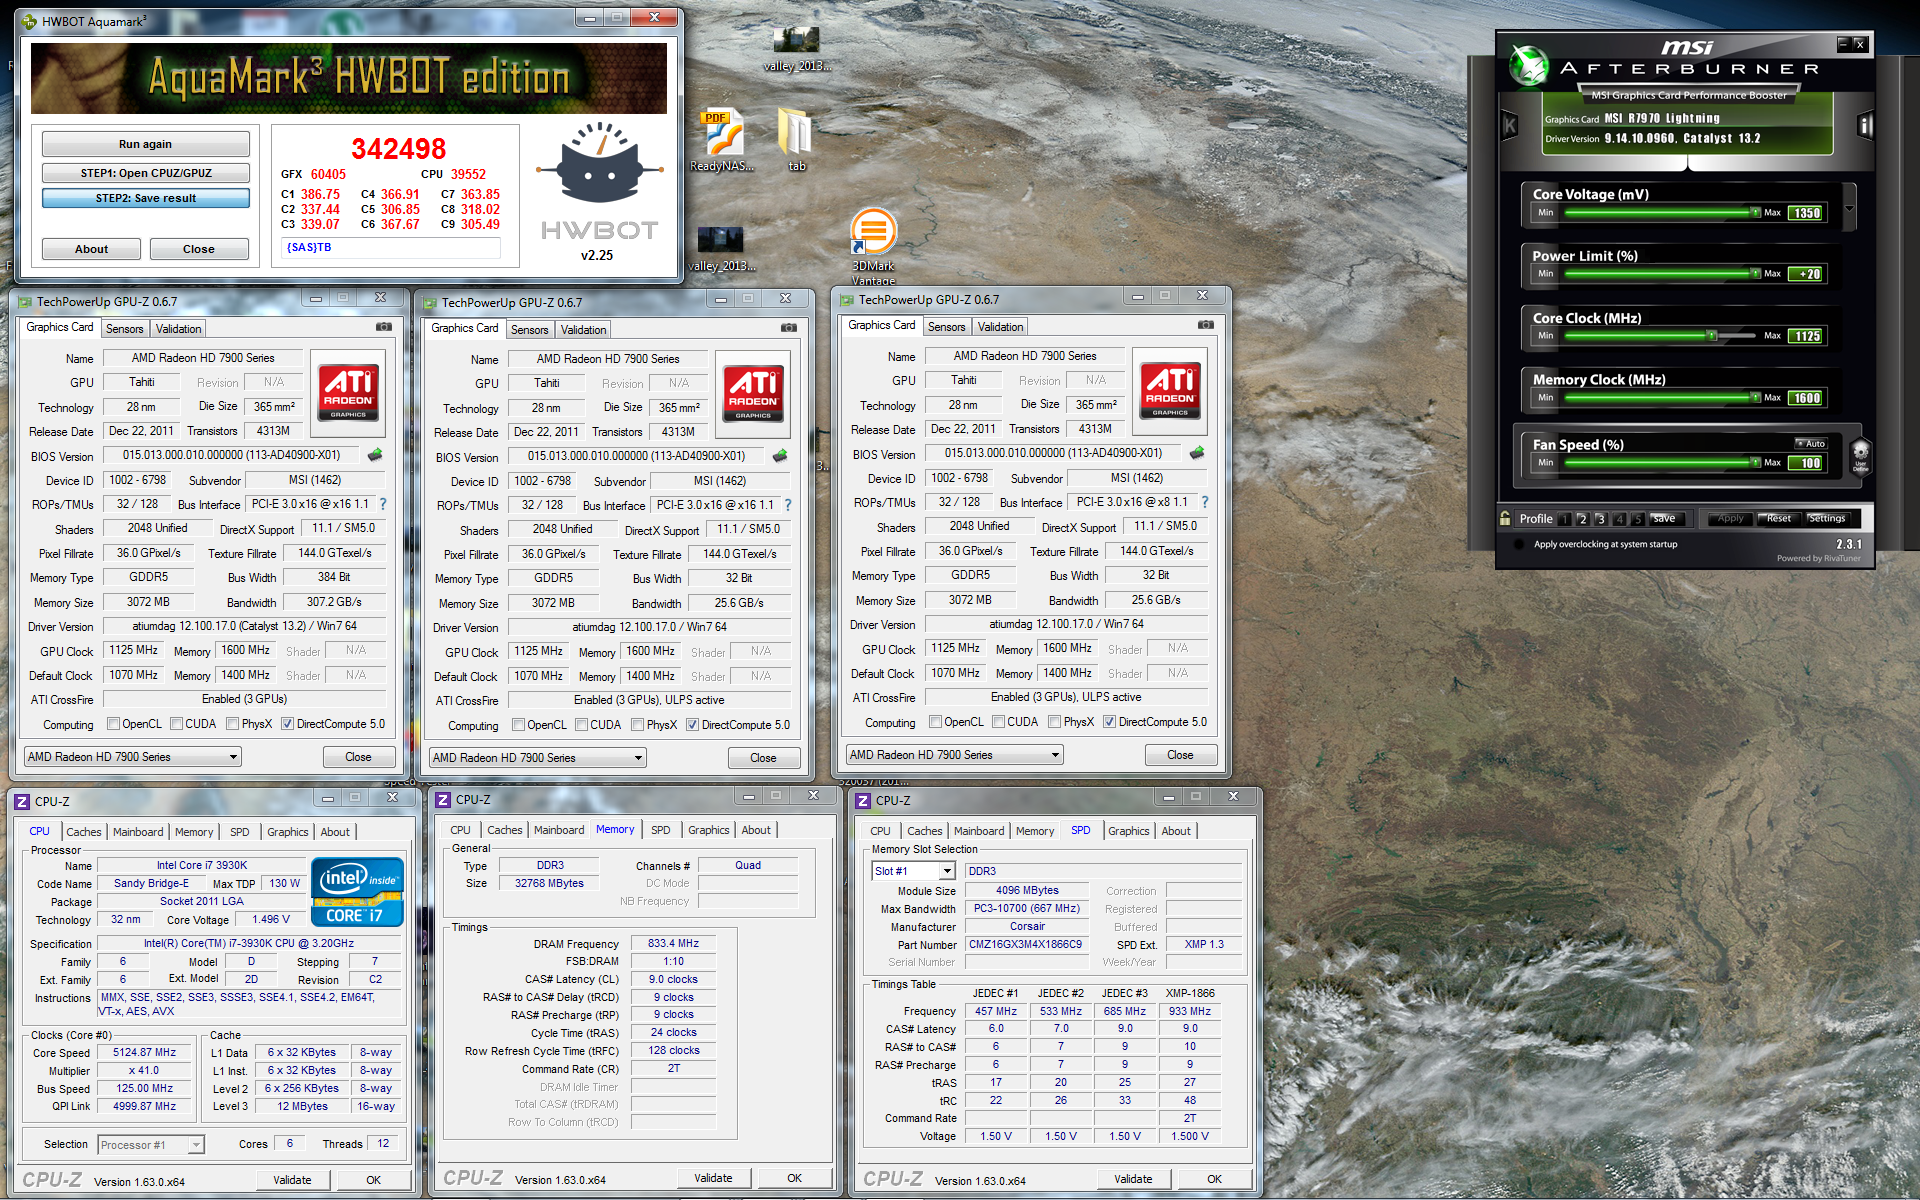Image resolution: width=1920 pixels, height=1200 pixels.
Task: Click STEP1: Open CPUZ/GPUZ button
Action: coord(146,173)
